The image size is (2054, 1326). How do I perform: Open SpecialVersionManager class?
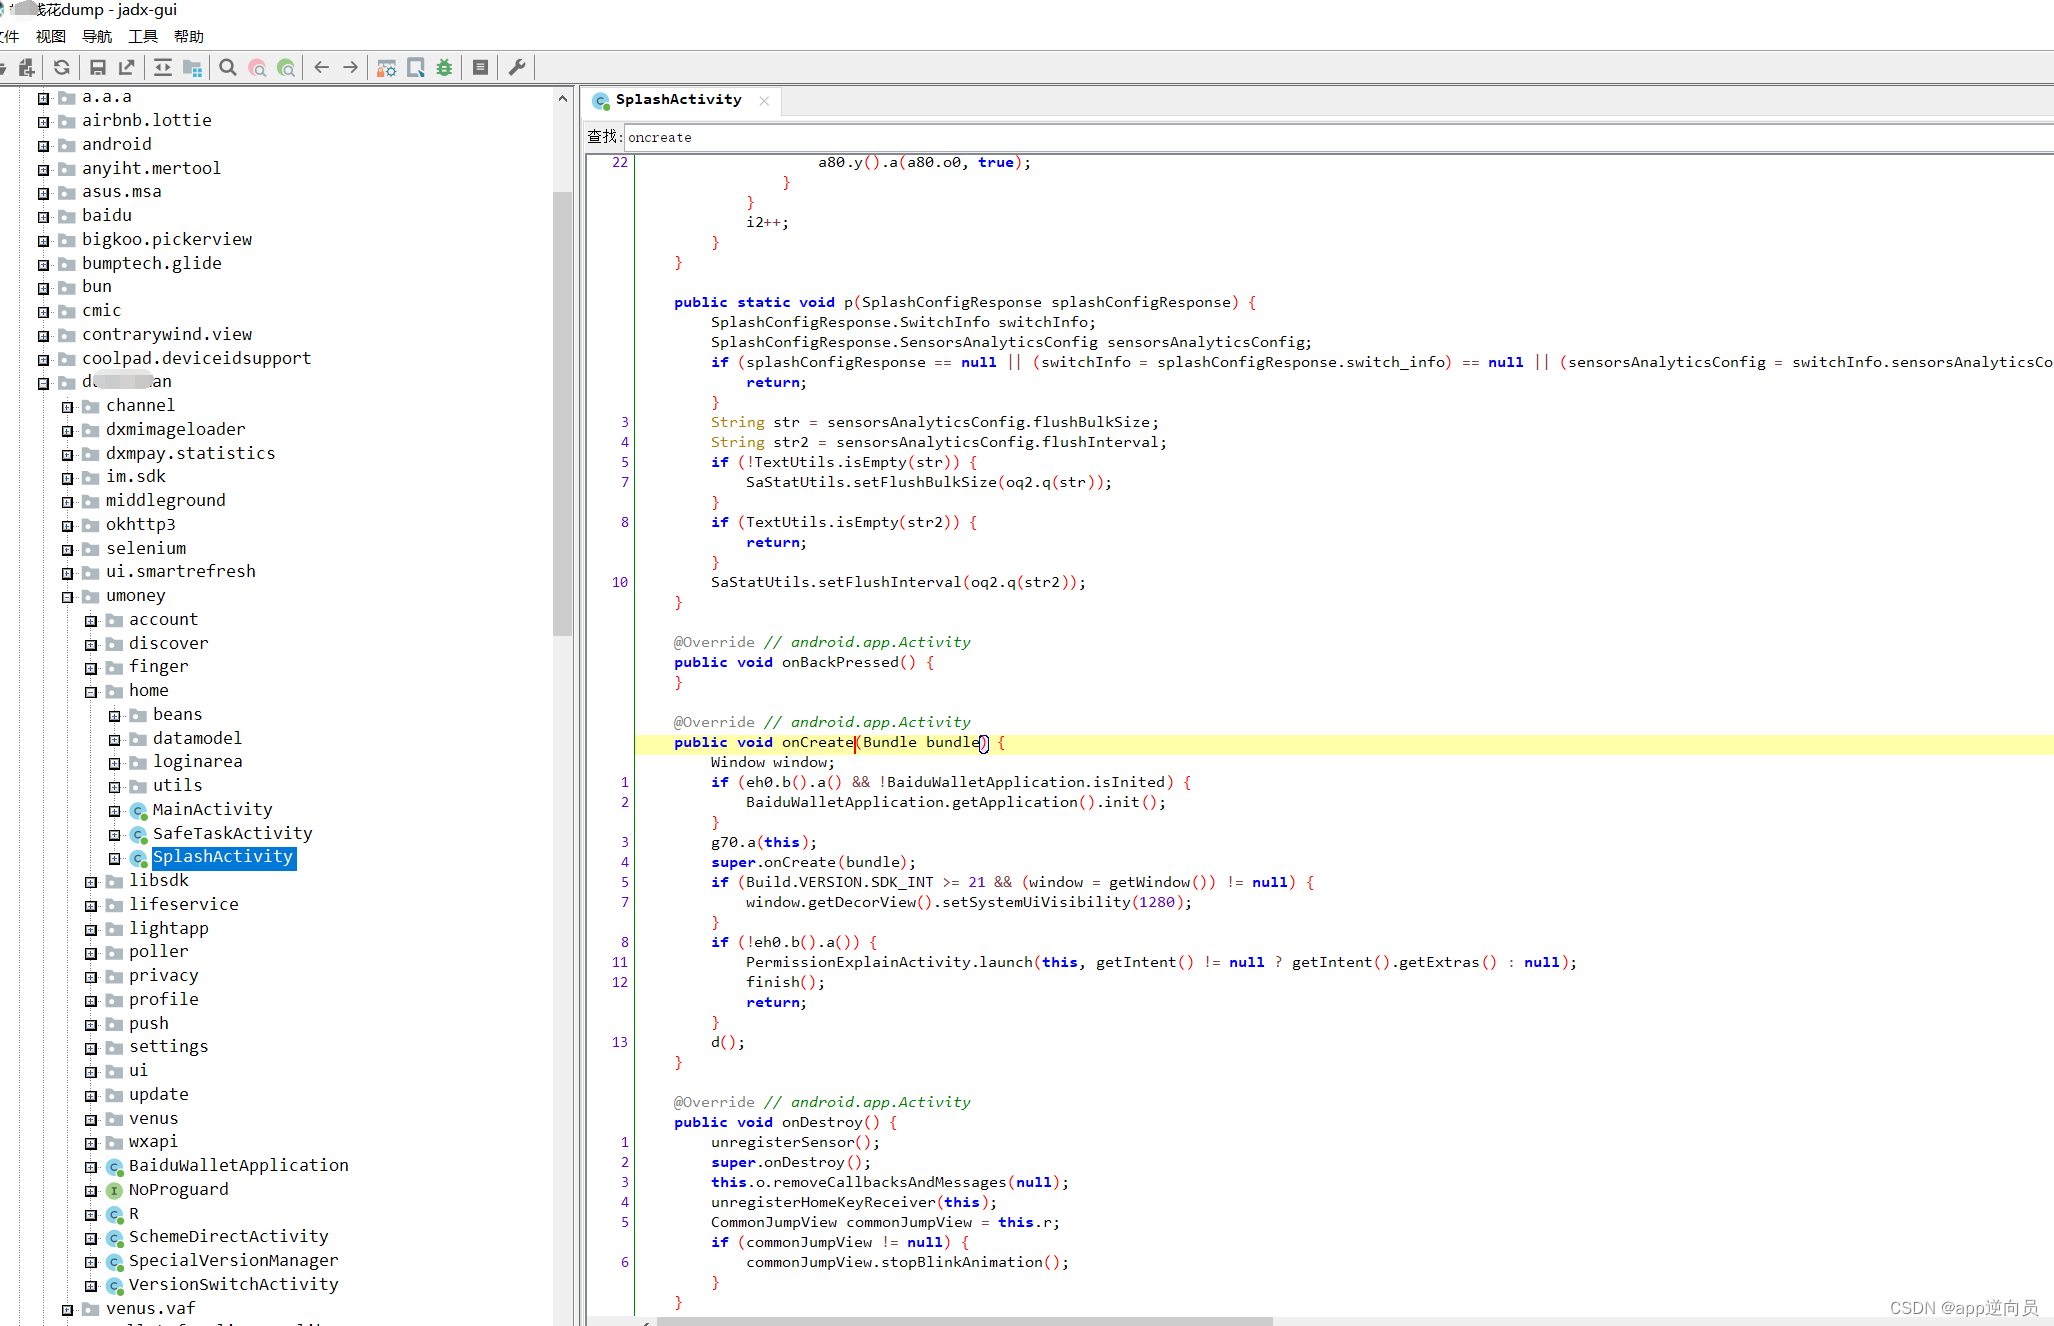coord(233,1260)
